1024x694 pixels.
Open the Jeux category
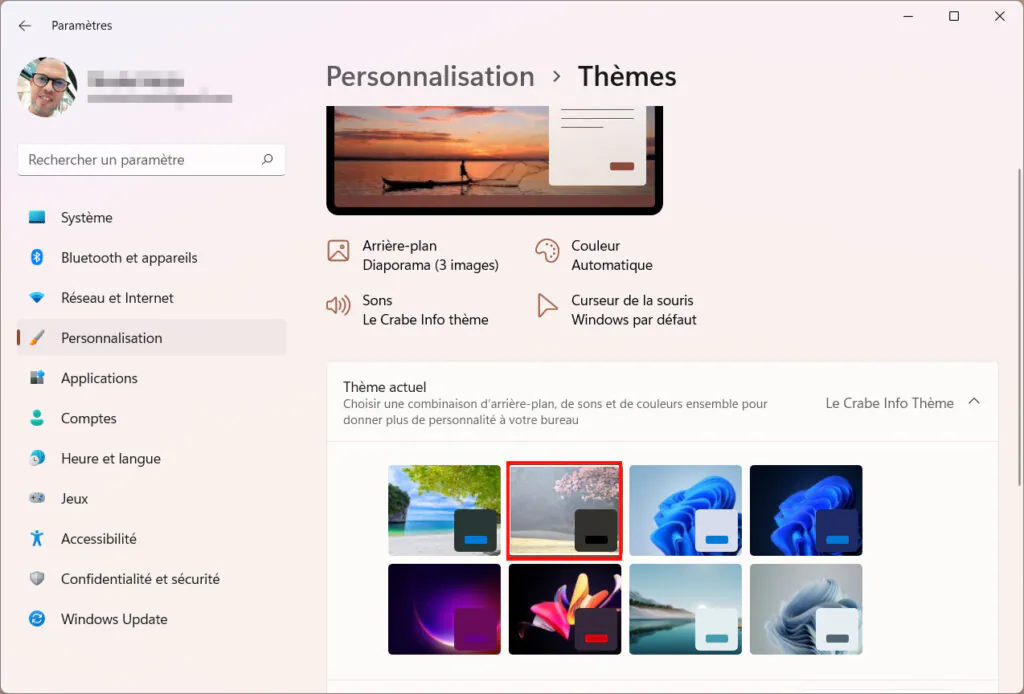152,498
